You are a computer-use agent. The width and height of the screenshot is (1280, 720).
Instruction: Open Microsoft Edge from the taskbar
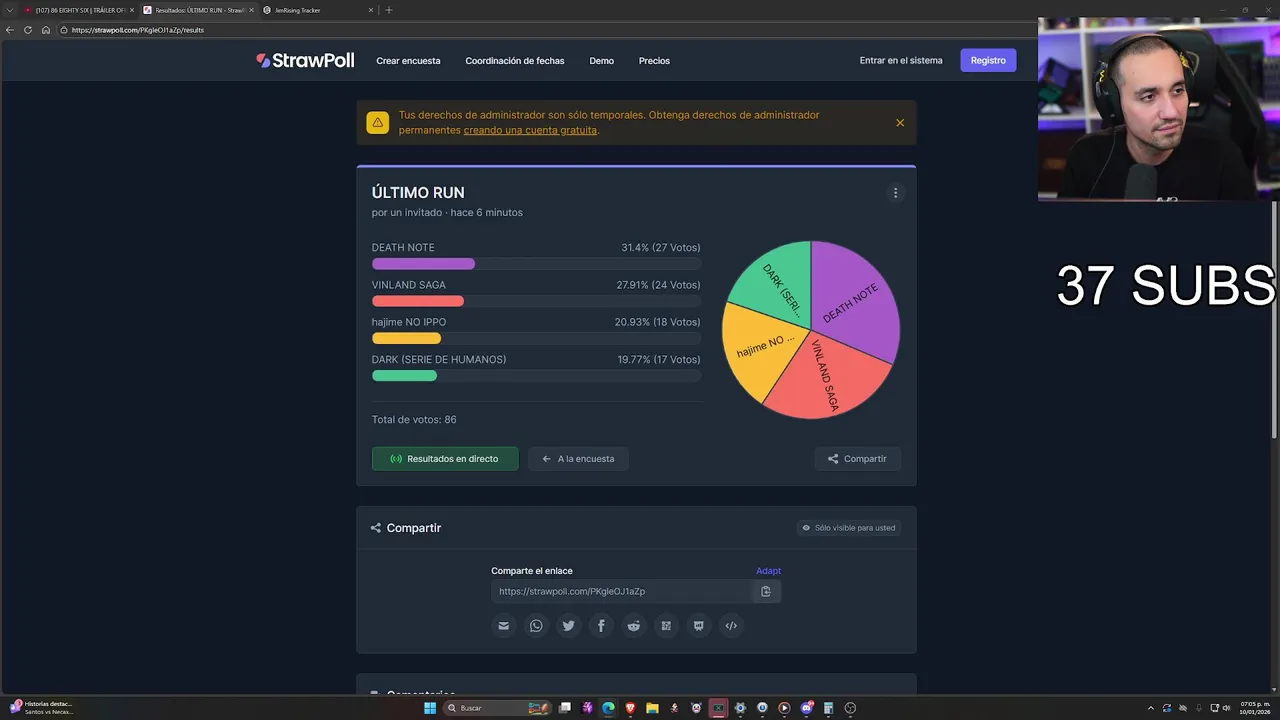click(609, 708)
